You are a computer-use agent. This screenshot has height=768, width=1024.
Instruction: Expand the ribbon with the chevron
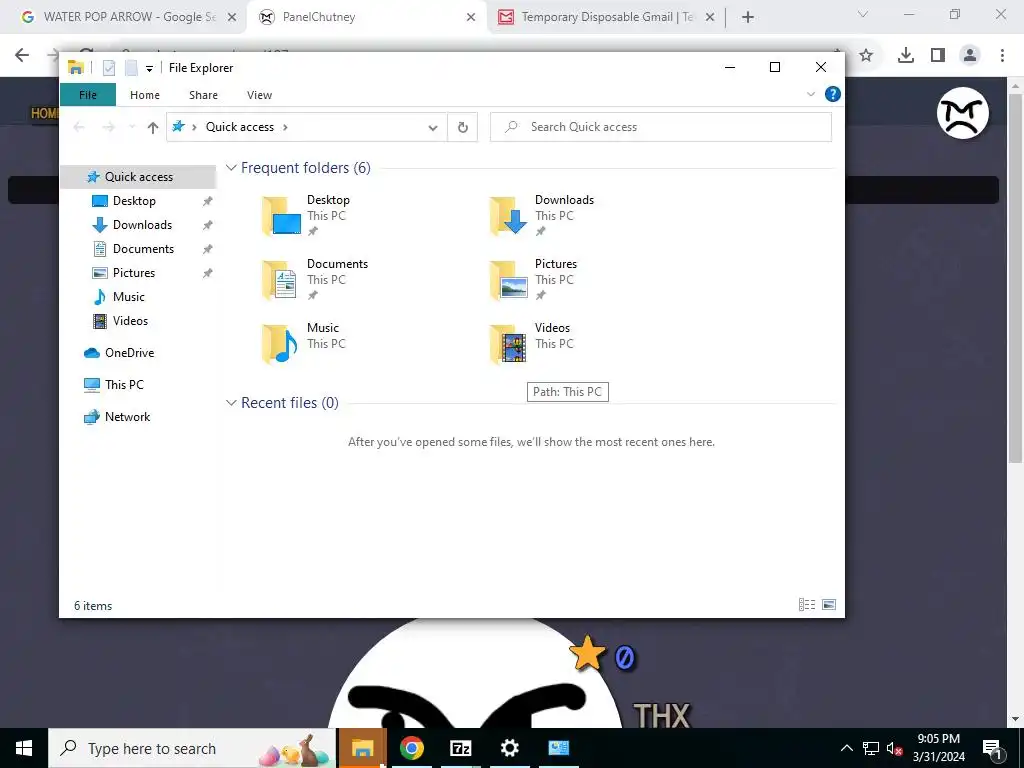[x=810, y=94]
